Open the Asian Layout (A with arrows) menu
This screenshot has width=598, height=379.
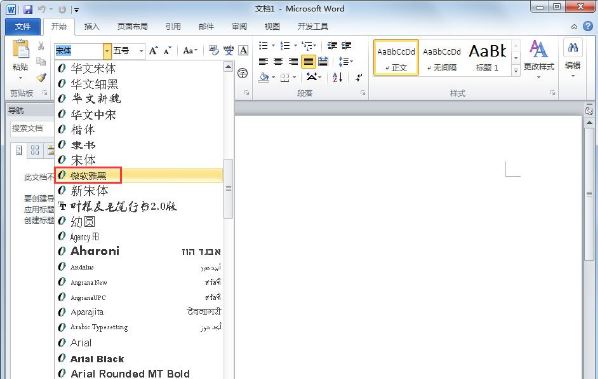tap(314, 77)
